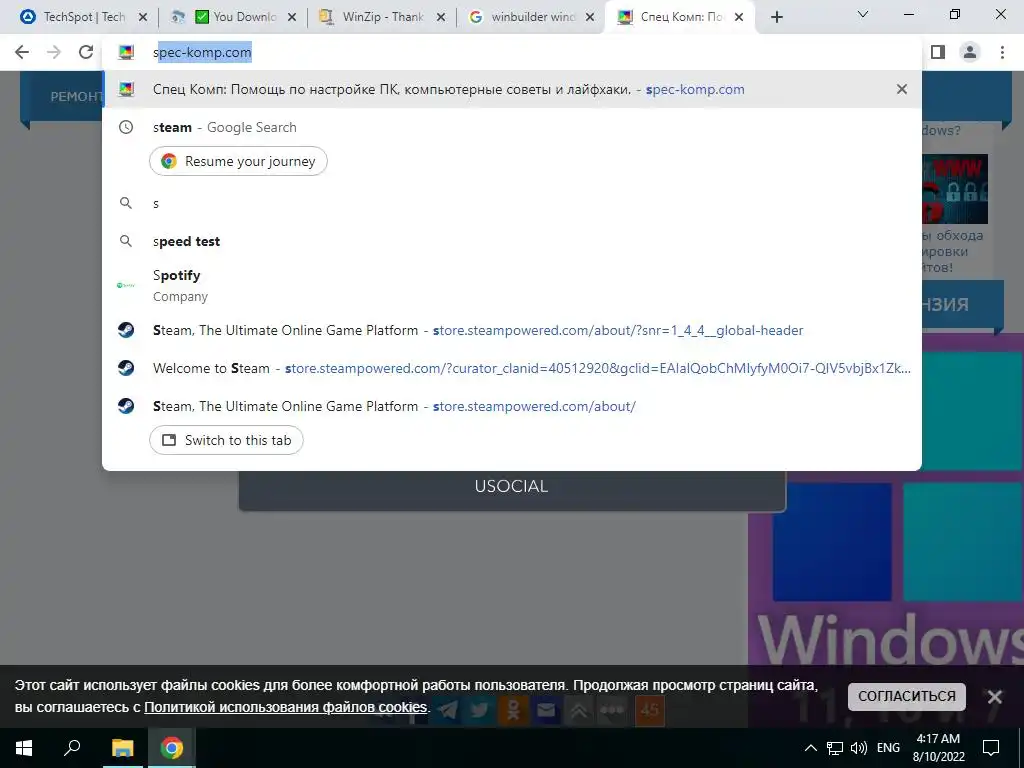Reload the current page
Image resolution: width=1024 pixels, height=768 pixels.
(86, 52)
